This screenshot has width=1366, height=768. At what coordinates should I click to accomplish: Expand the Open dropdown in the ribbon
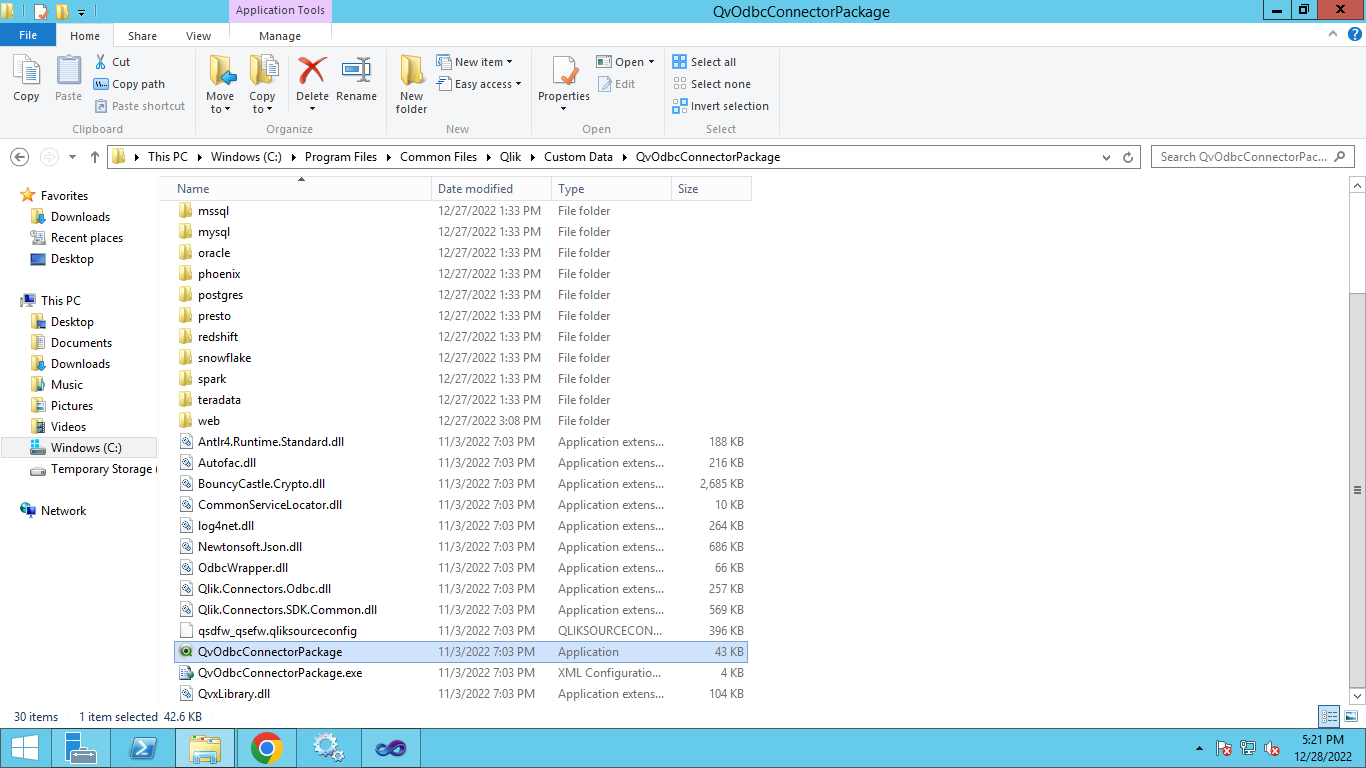click(x=651, y=62)
